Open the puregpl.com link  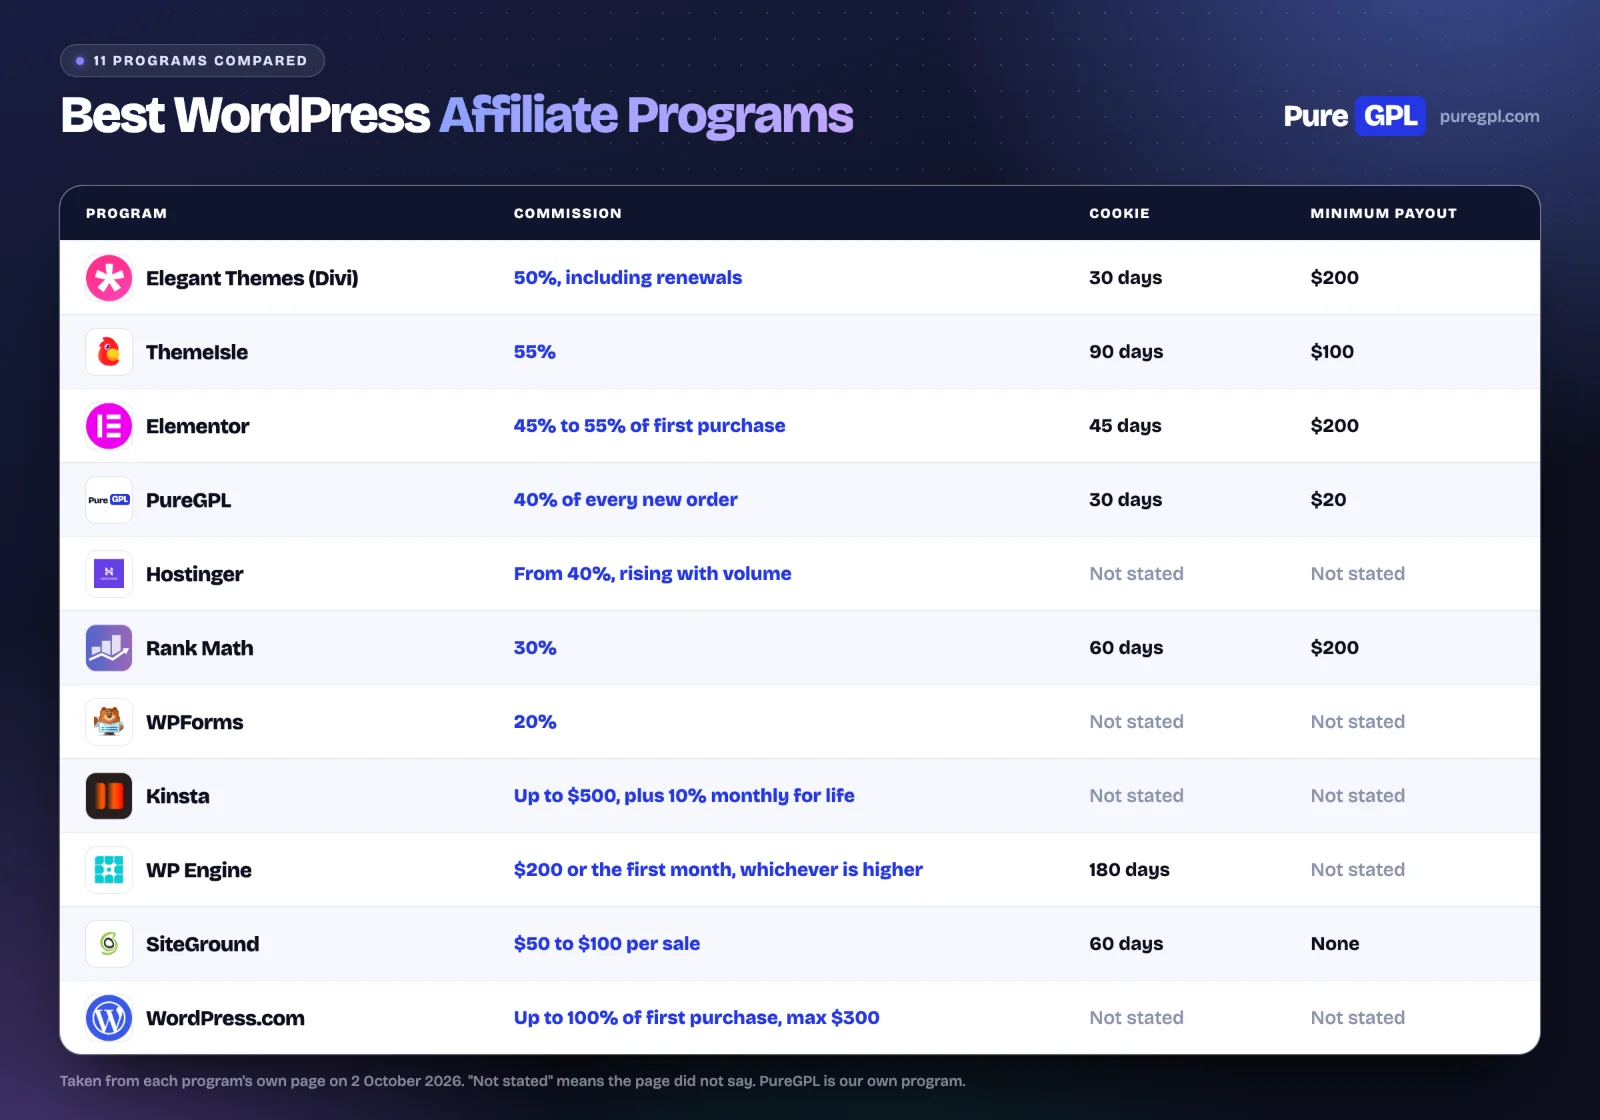[1489, 116]
